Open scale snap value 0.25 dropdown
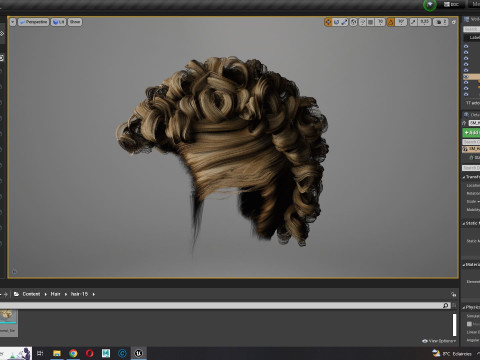480x360 pixels. pyautogui.click(x=424, y=22)
